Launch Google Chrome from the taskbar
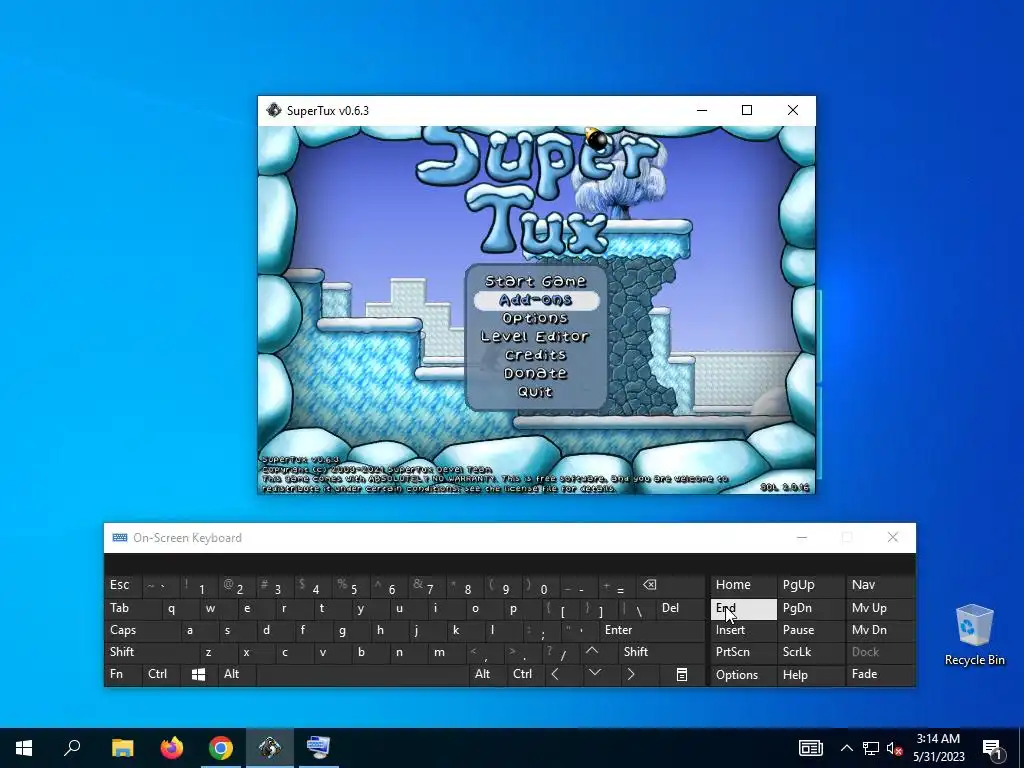This screenshot has height=768, width=1024. click(x=221, y=748)
